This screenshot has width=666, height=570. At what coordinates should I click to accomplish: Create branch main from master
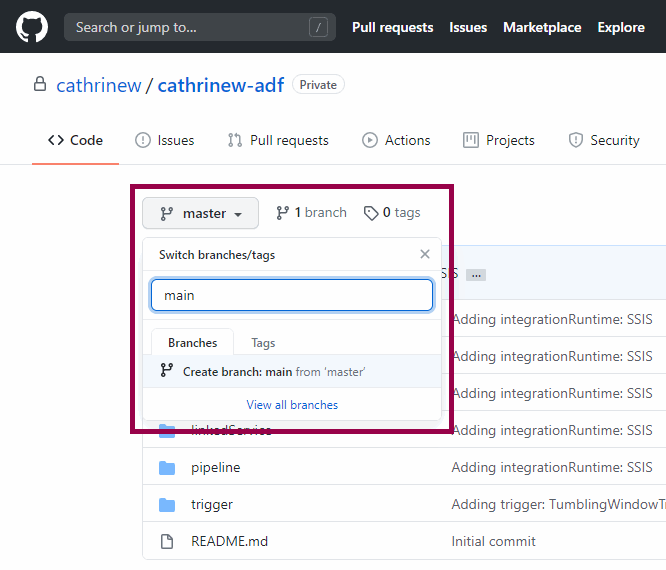pyautogui.click(x=273, y=371)
